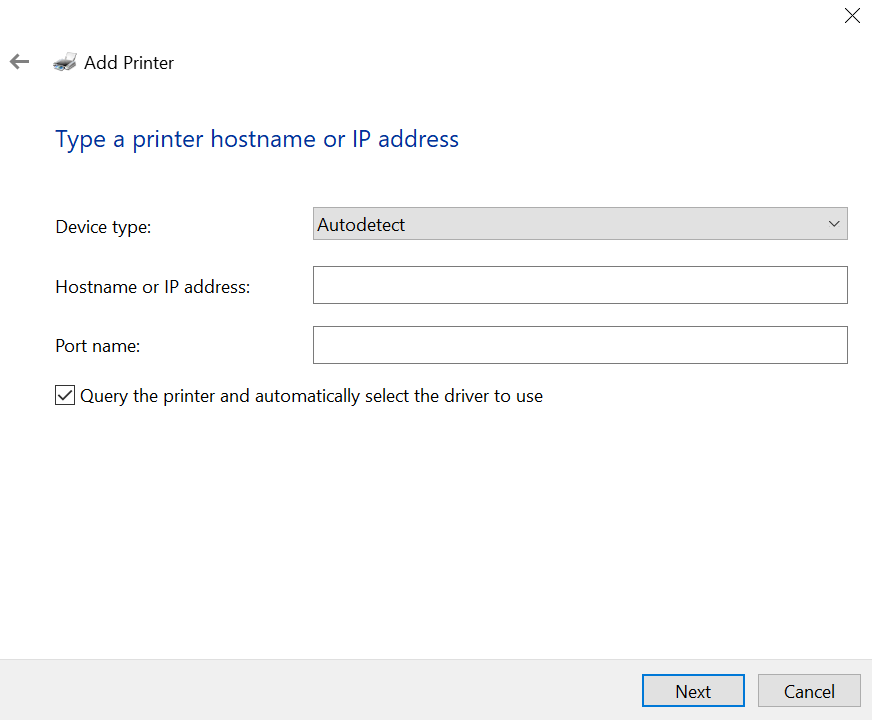Image resolution: width=872 pixels, height=720 pixels.
Task: Focus the Hostname or IP address field
Action: click(580, 285)
